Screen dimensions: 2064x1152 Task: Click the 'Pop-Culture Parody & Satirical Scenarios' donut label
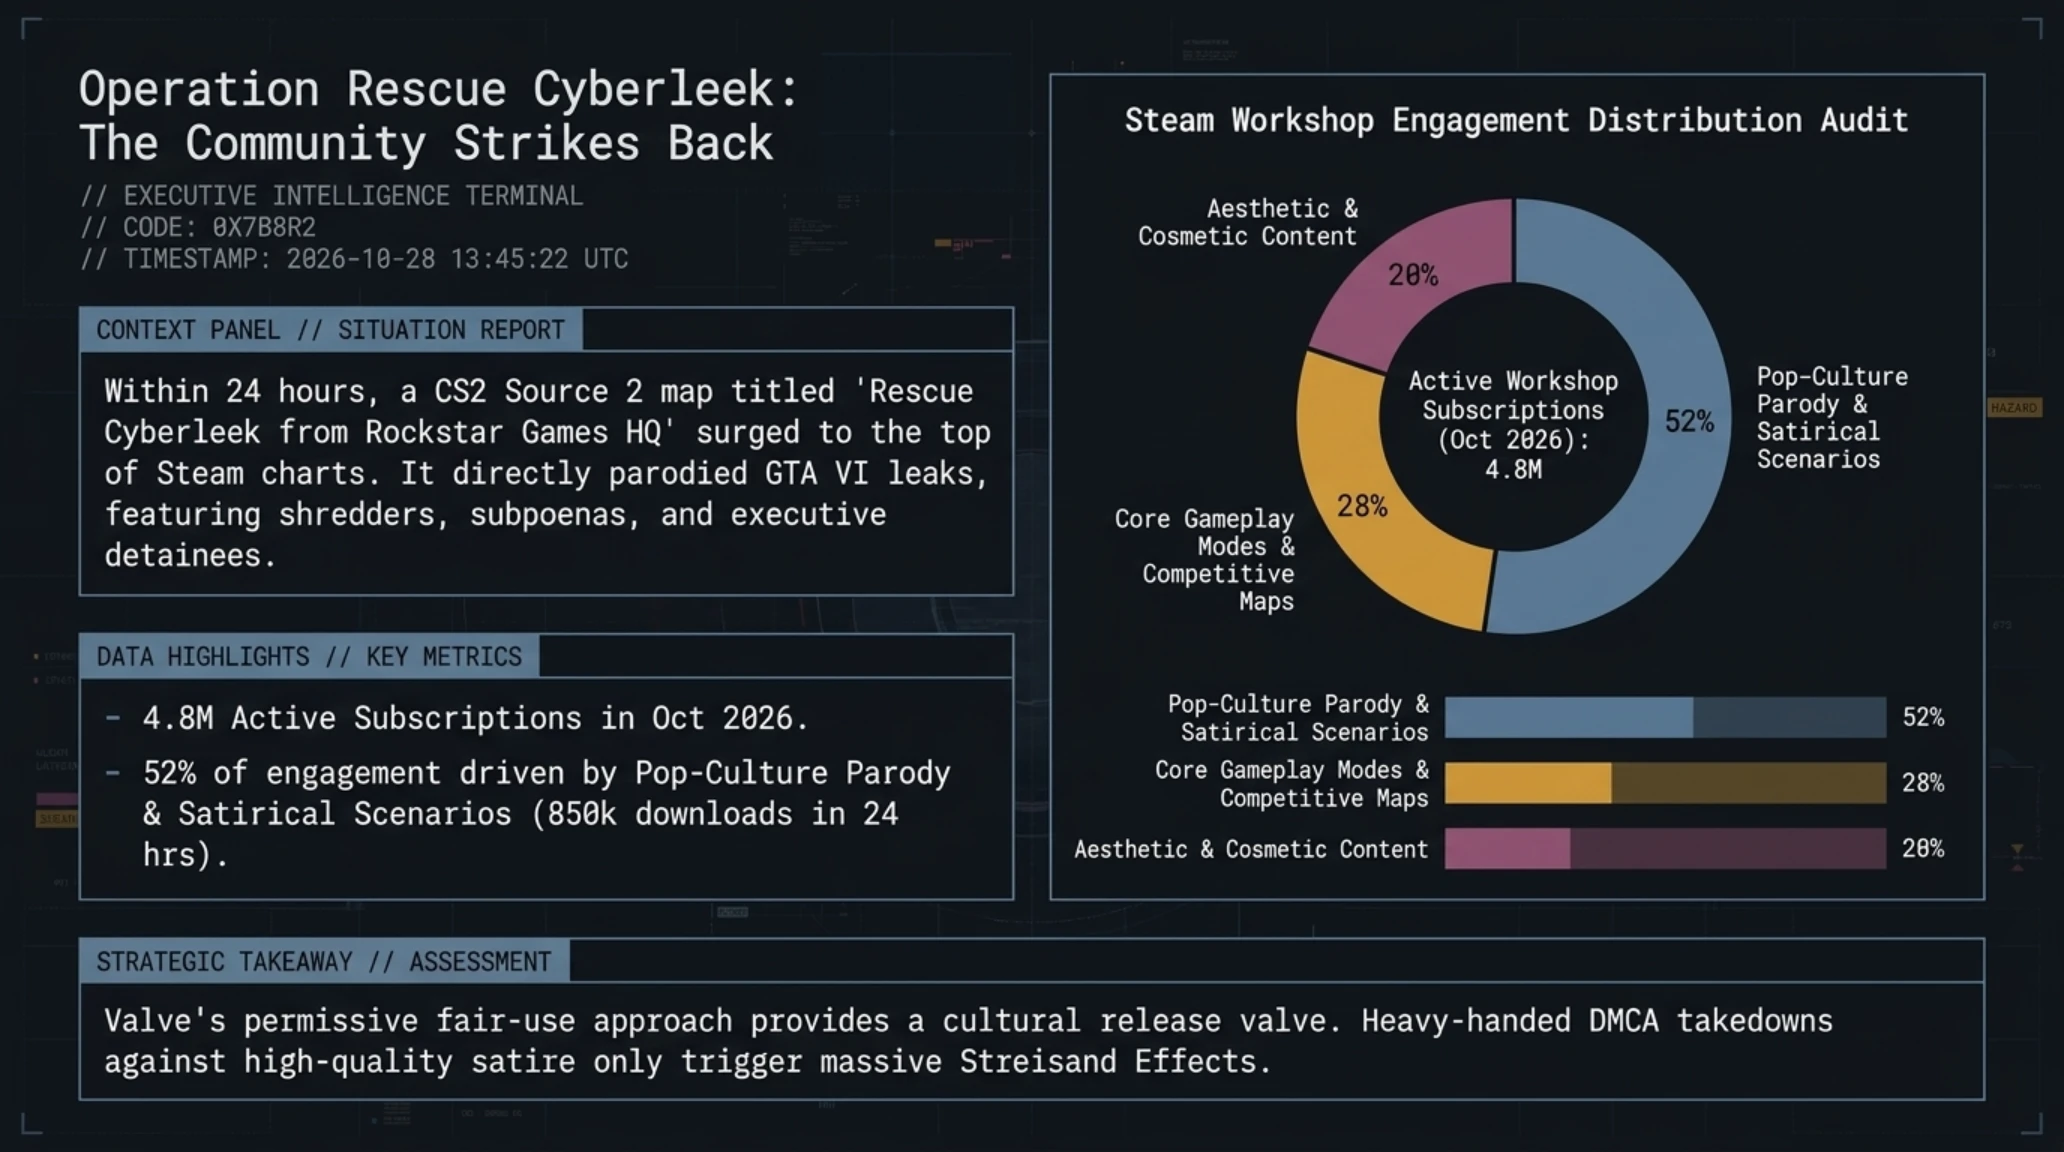(1832, 418)
